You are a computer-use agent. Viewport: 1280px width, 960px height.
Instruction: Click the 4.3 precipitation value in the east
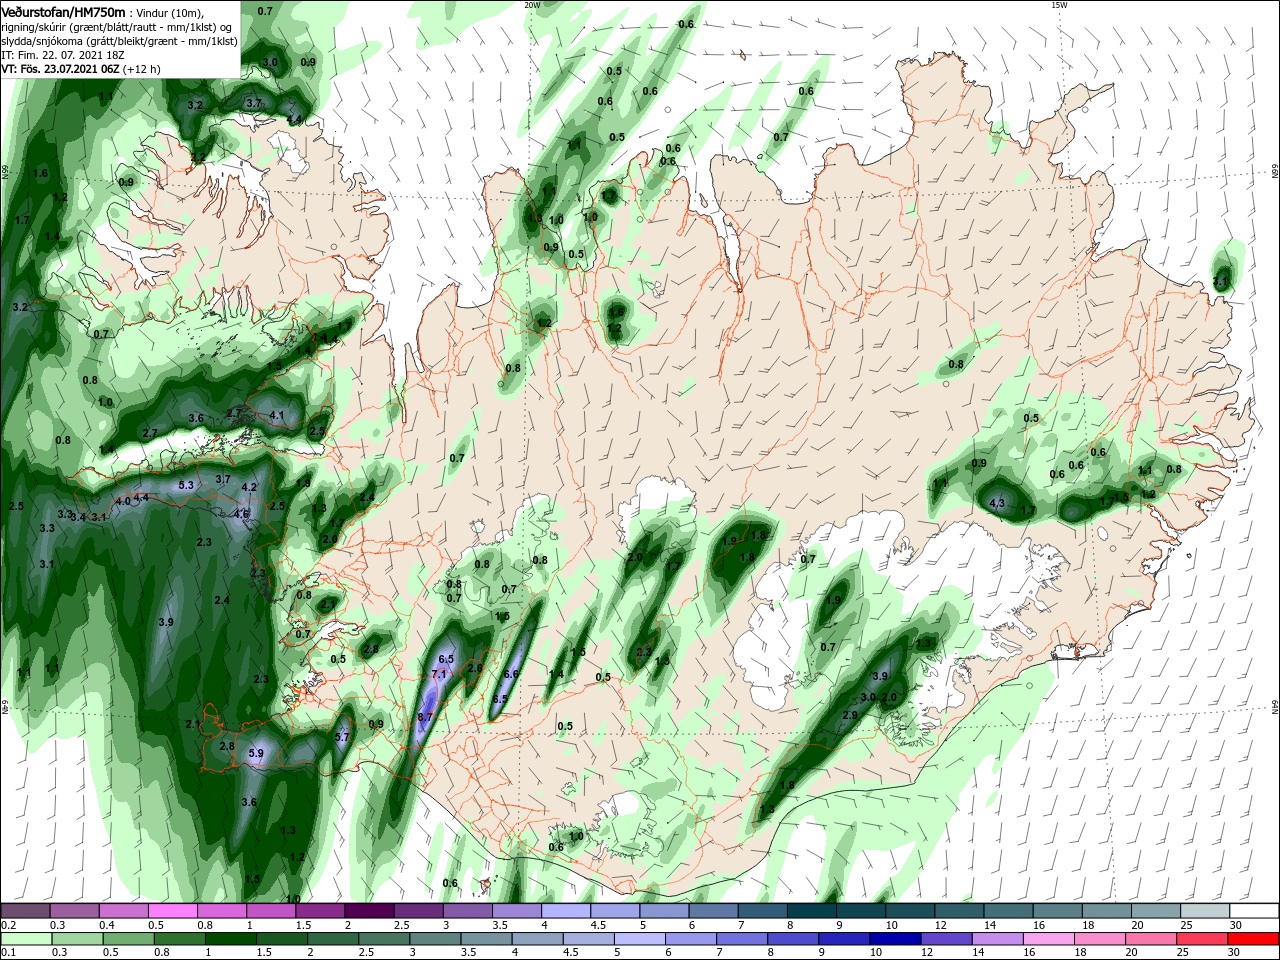(x=997, y=503)
